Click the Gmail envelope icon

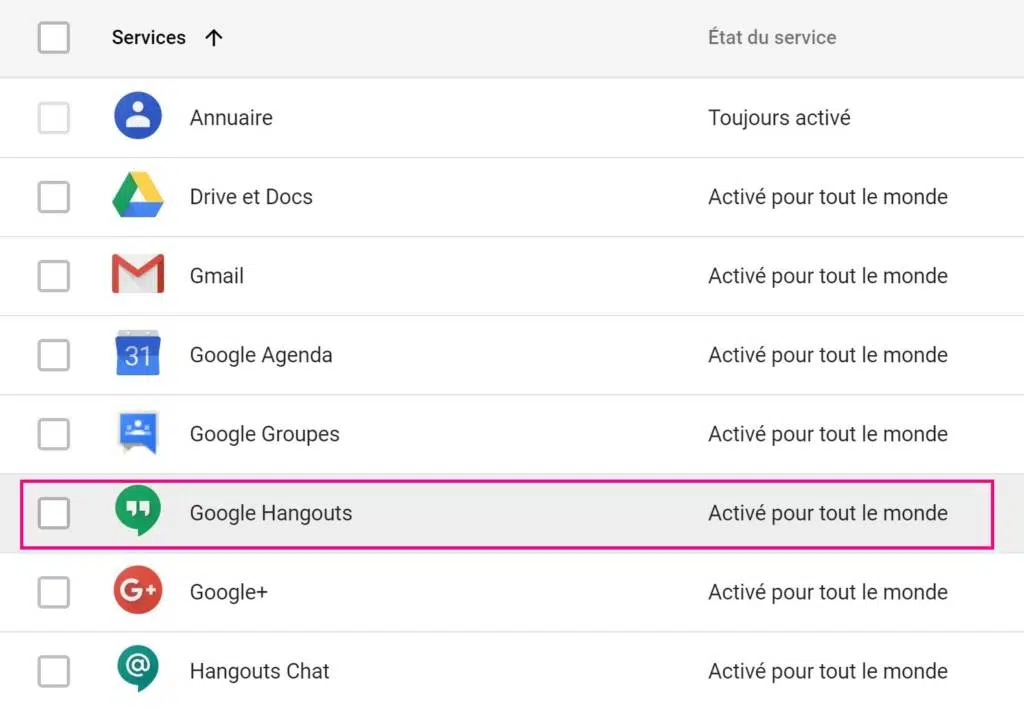[138, 274]
